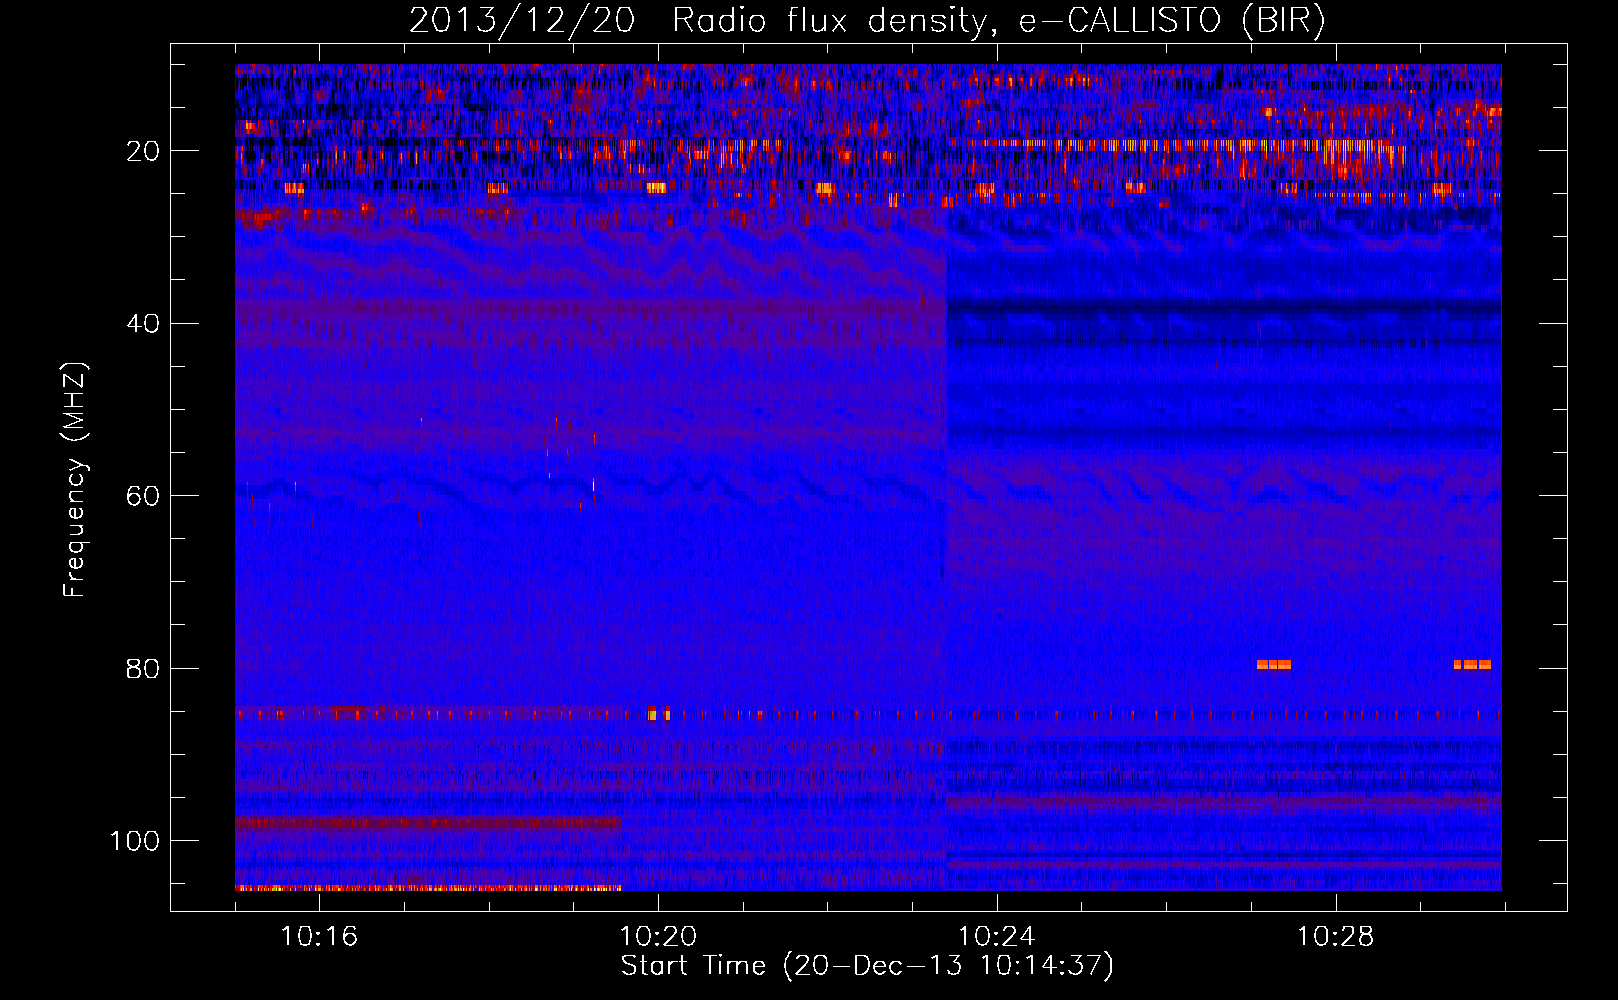Click the '40' frequency tick label

[144, 324]
